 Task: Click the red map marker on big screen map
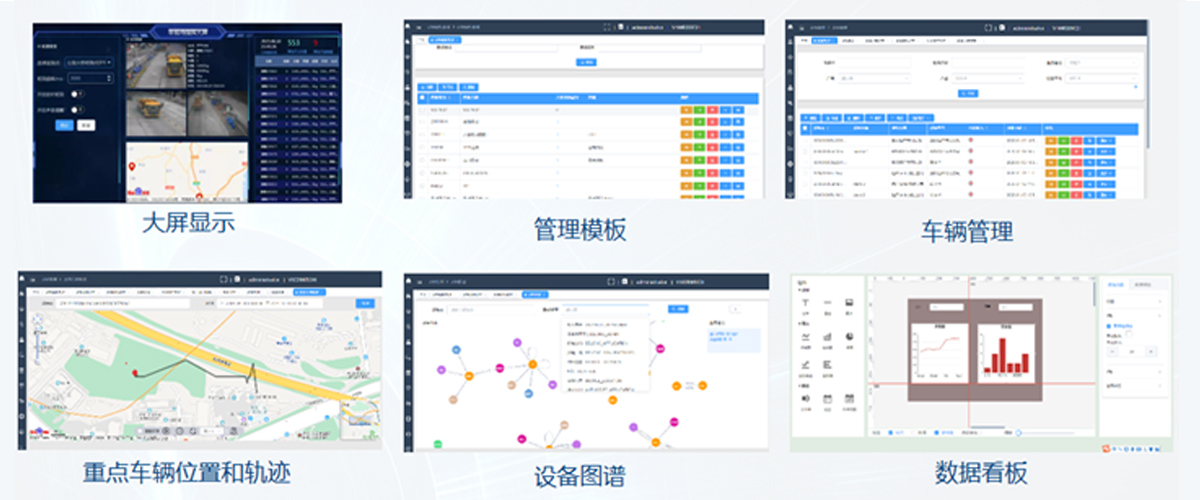coord(131,168)
